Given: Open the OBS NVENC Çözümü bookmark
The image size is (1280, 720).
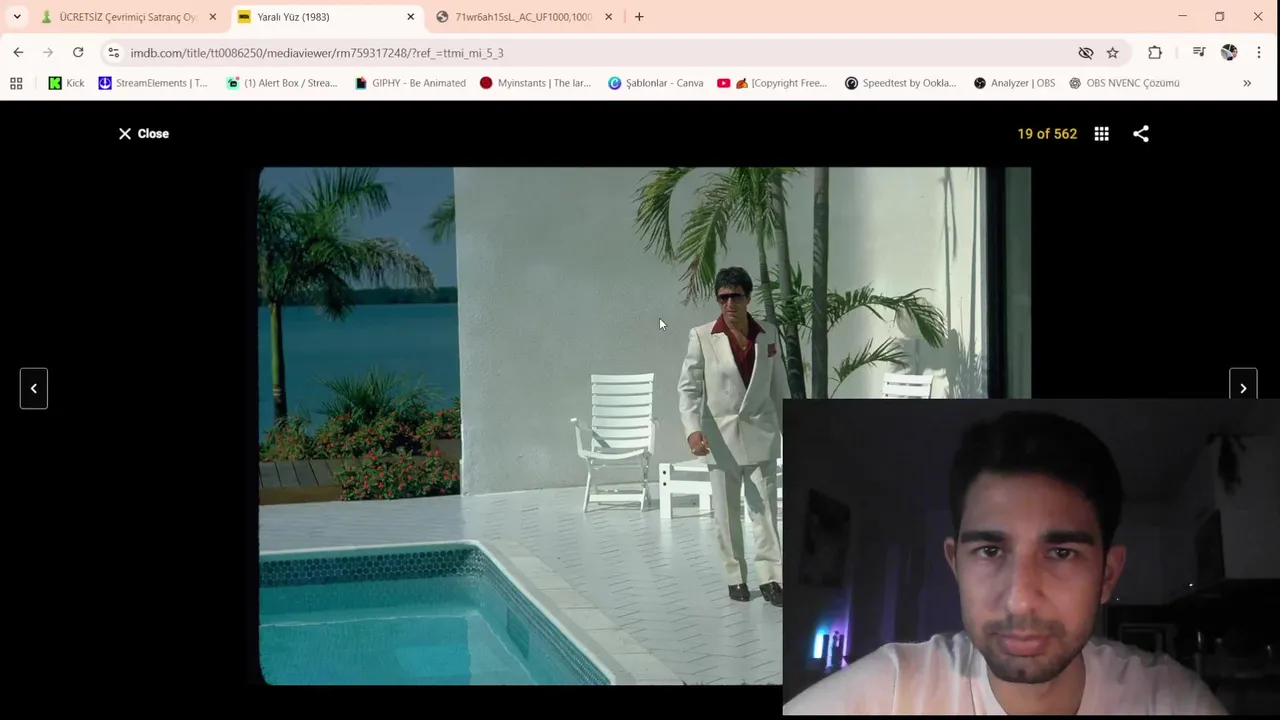Looking at the screenshot, I should [x=1125, y=83].
